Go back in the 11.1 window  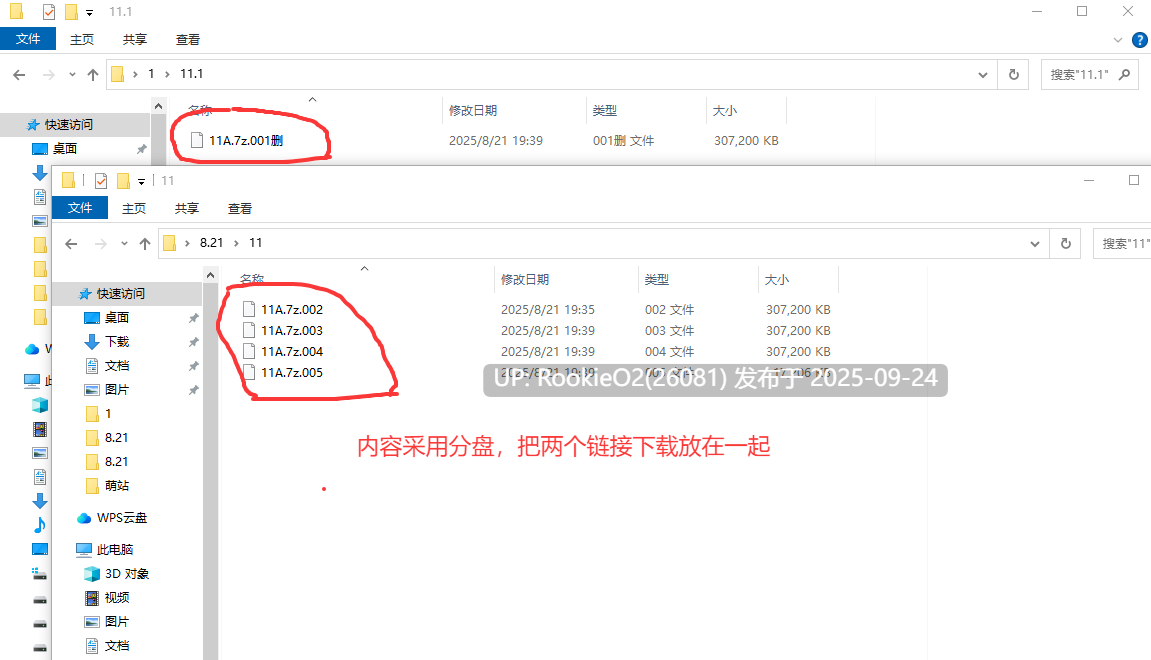click(19, 74)
